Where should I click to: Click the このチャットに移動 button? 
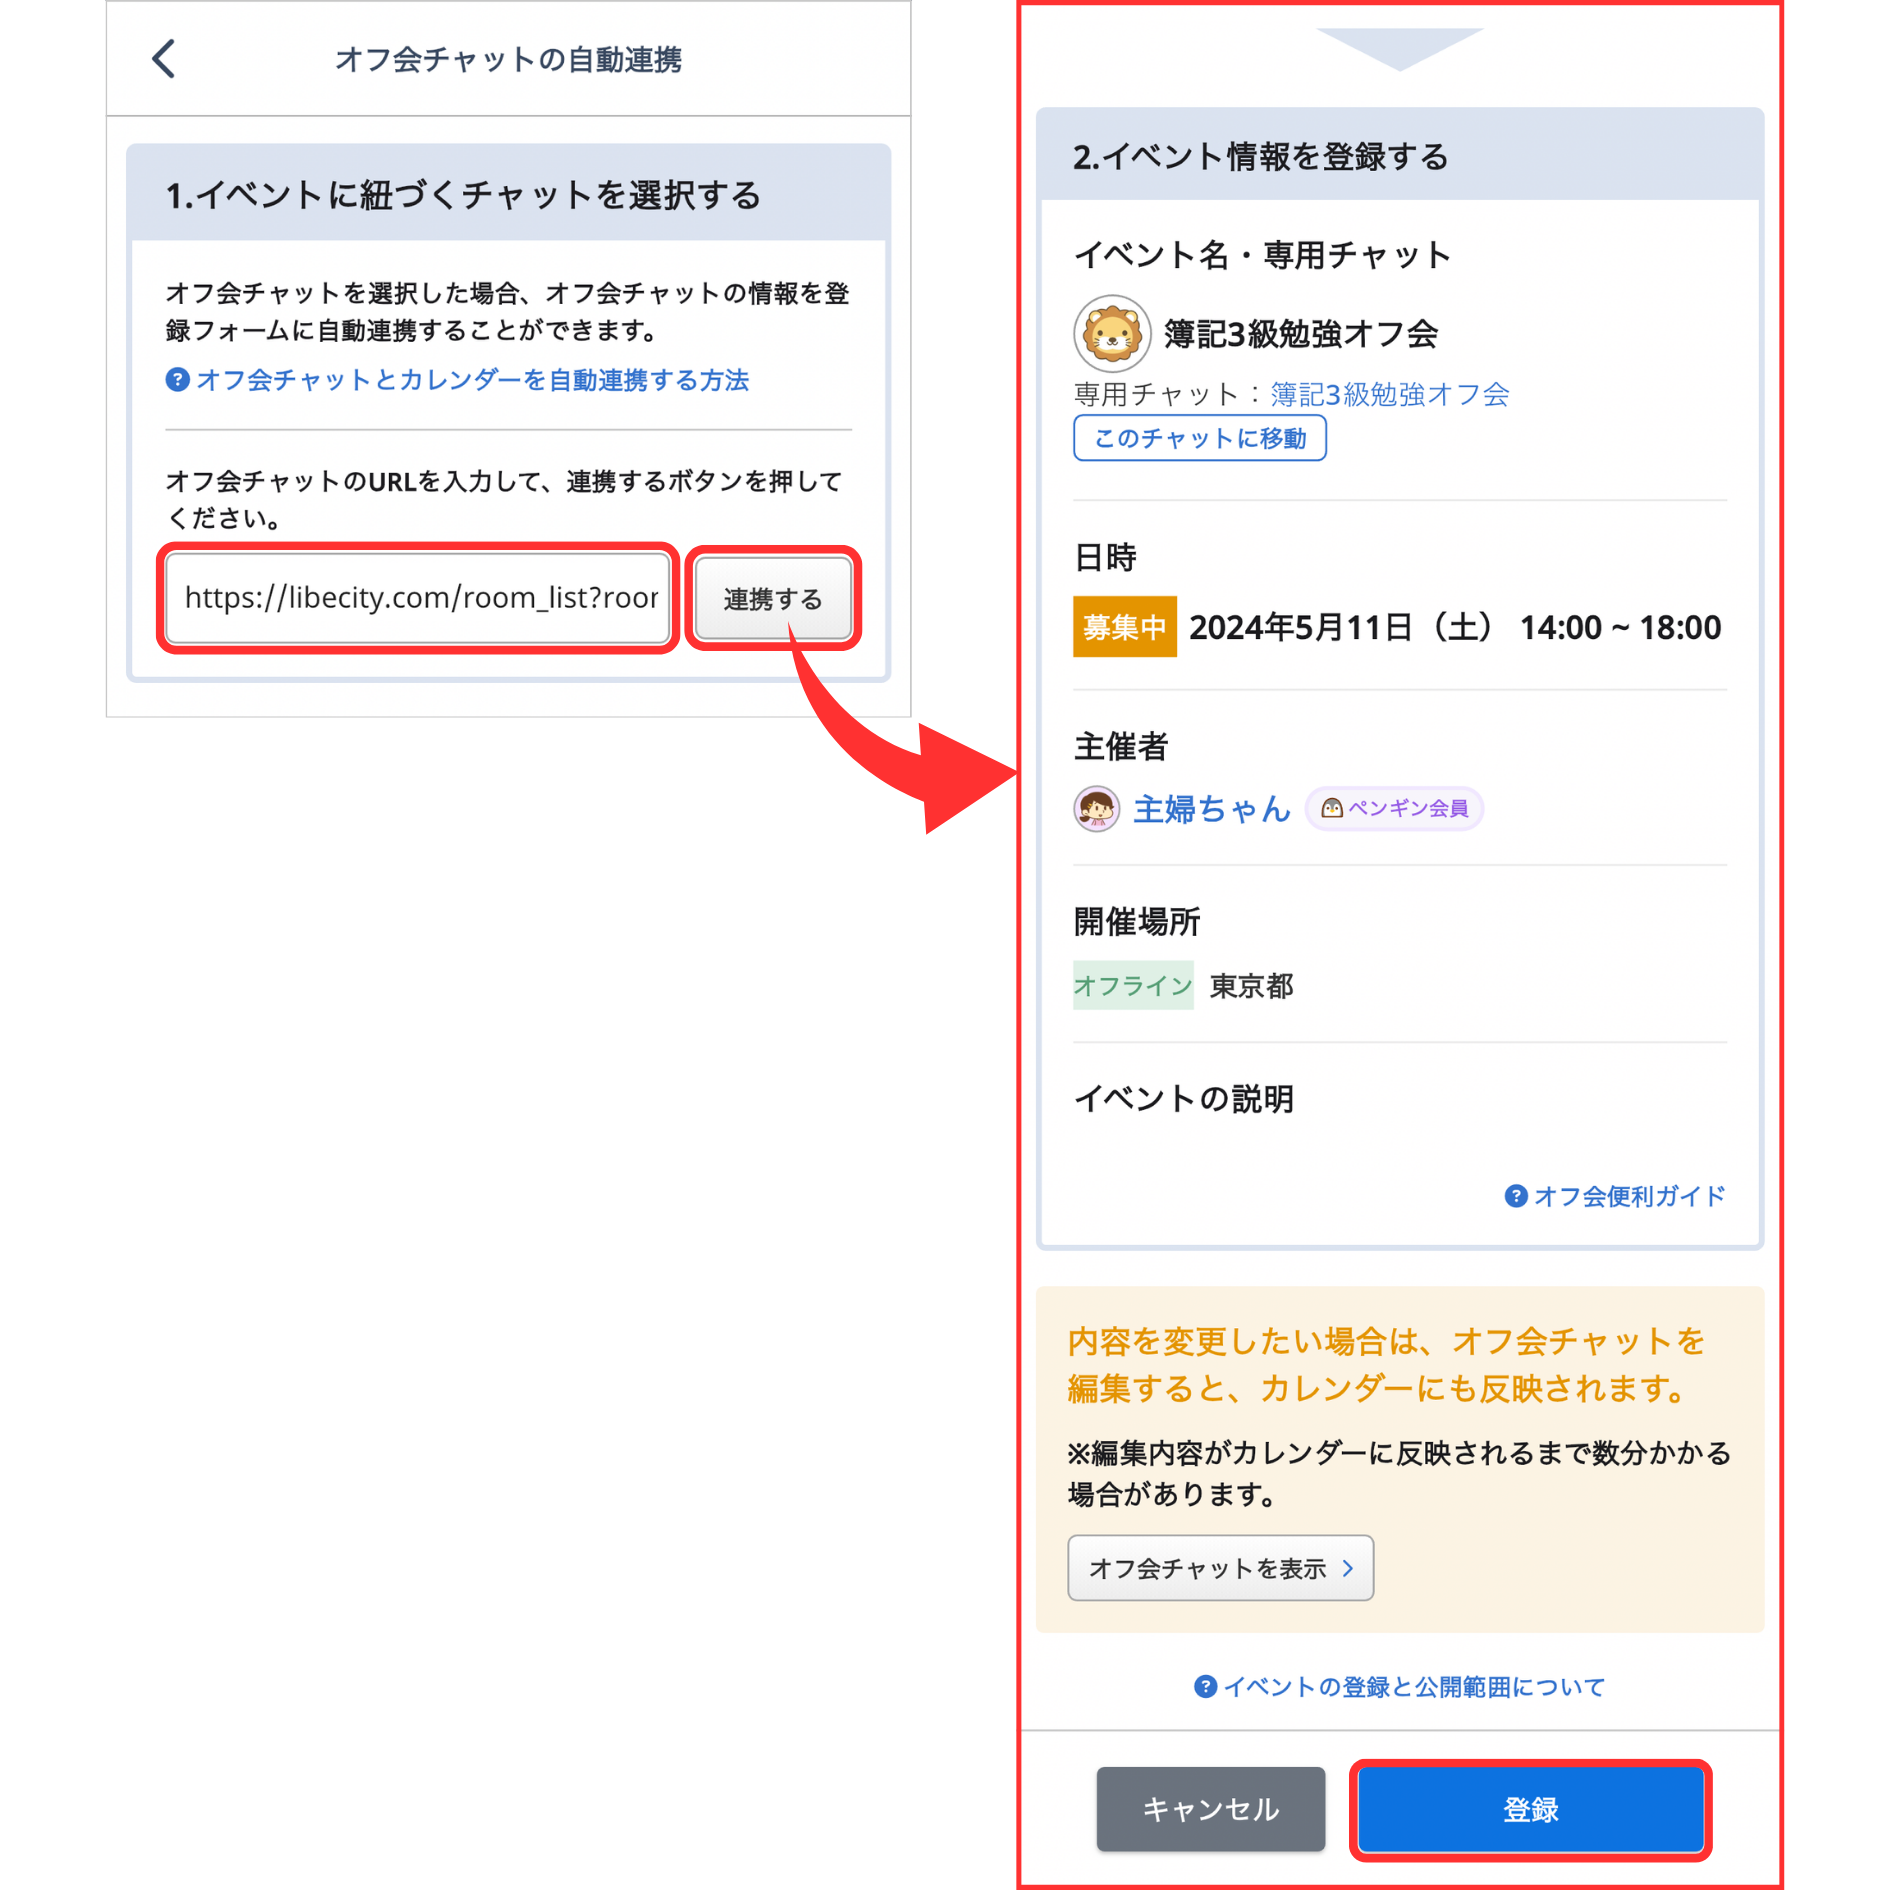point(1199,438)
